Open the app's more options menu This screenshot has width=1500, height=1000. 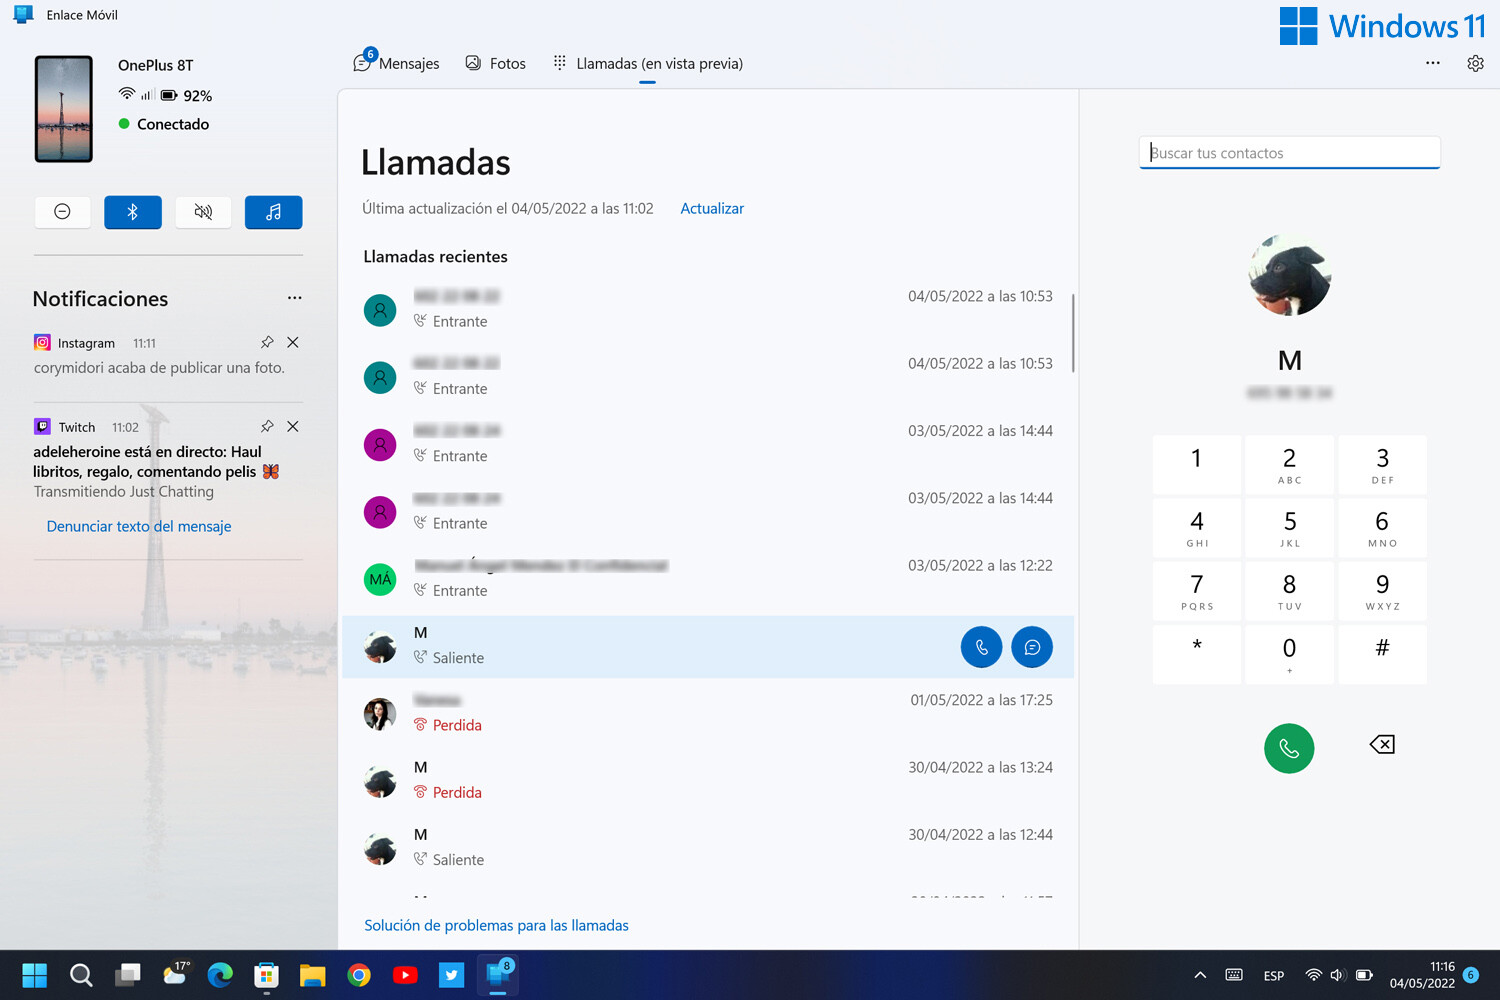tap(1433, 62)
